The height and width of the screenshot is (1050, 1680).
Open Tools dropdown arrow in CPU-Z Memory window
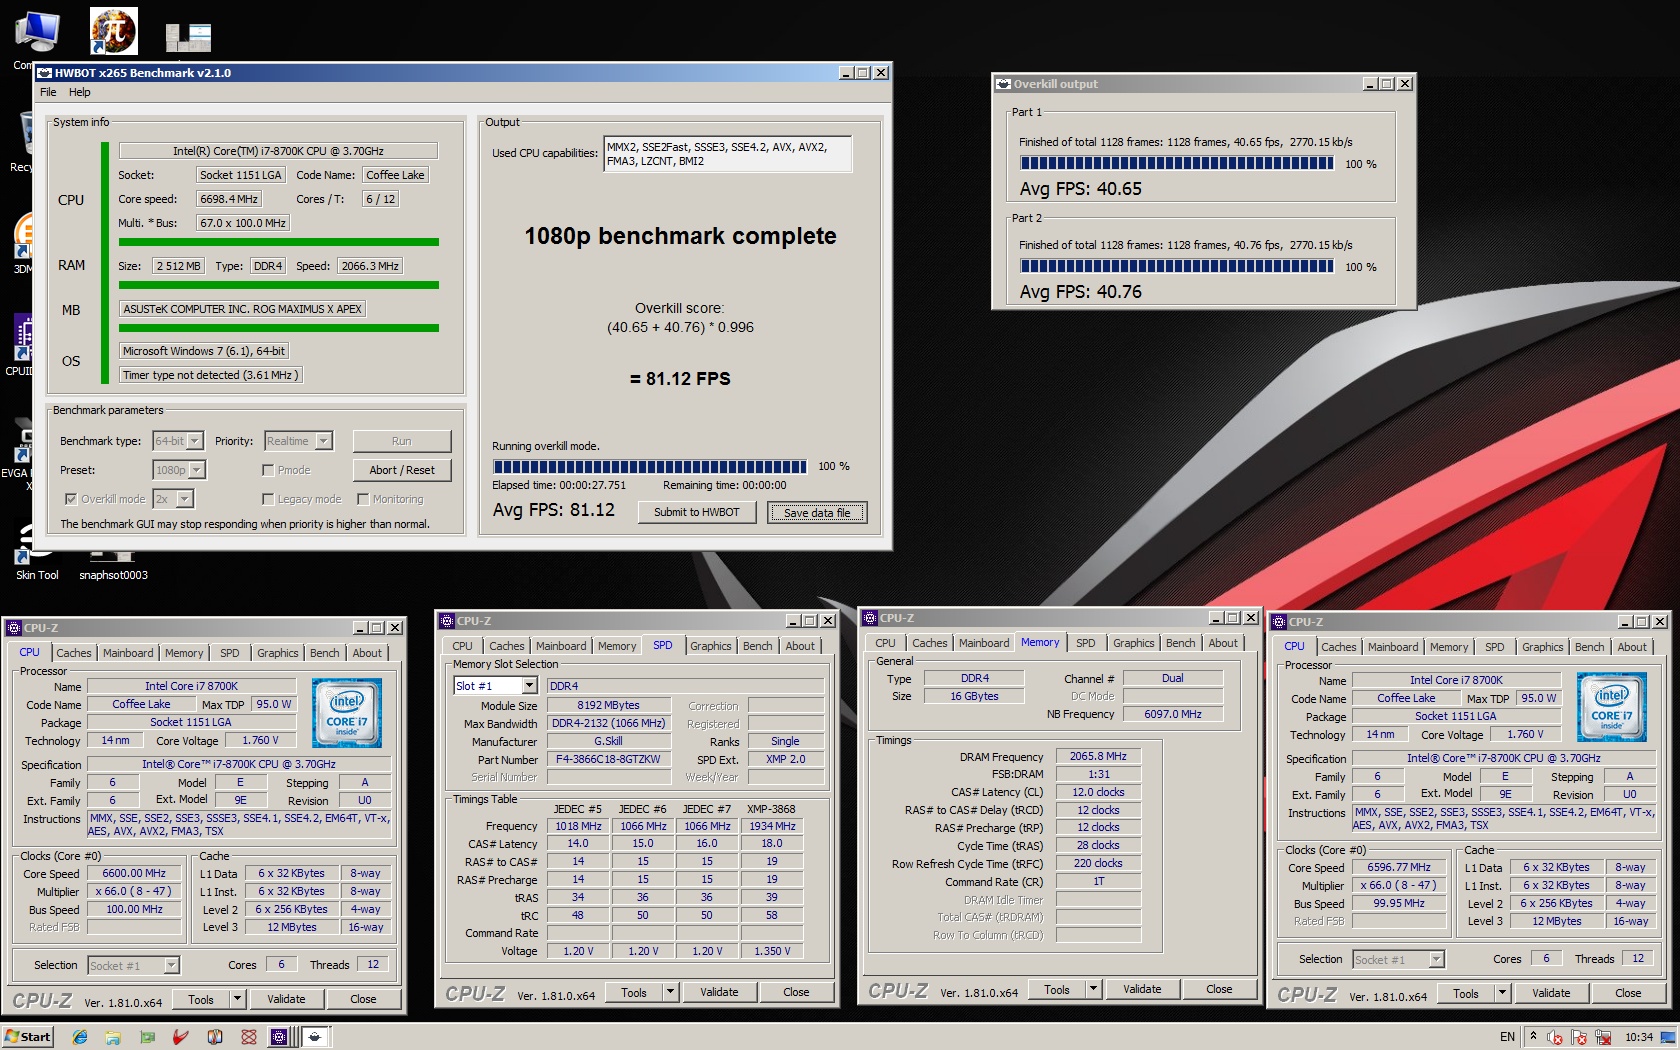[x=1093, y=989]
